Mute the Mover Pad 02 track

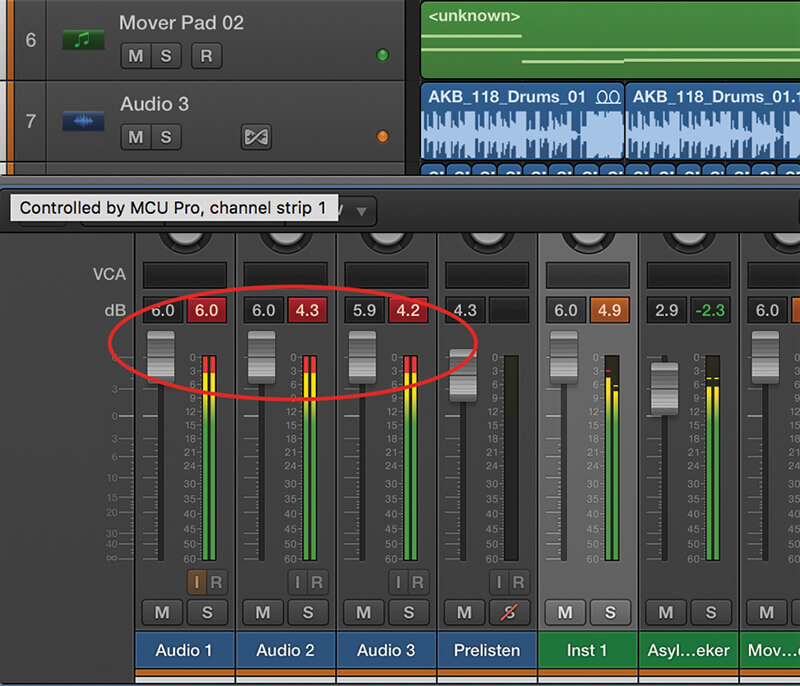click(x=136, y=56)
